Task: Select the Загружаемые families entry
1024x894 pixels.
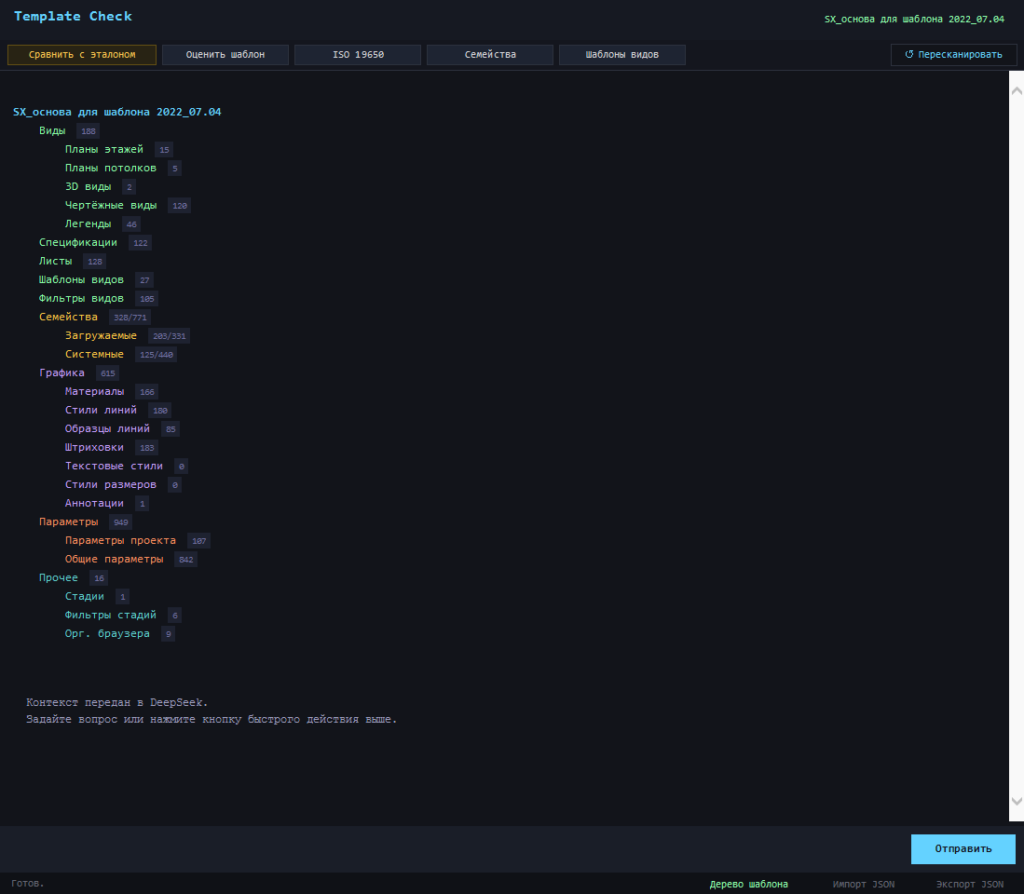Action: coord(101,336)
